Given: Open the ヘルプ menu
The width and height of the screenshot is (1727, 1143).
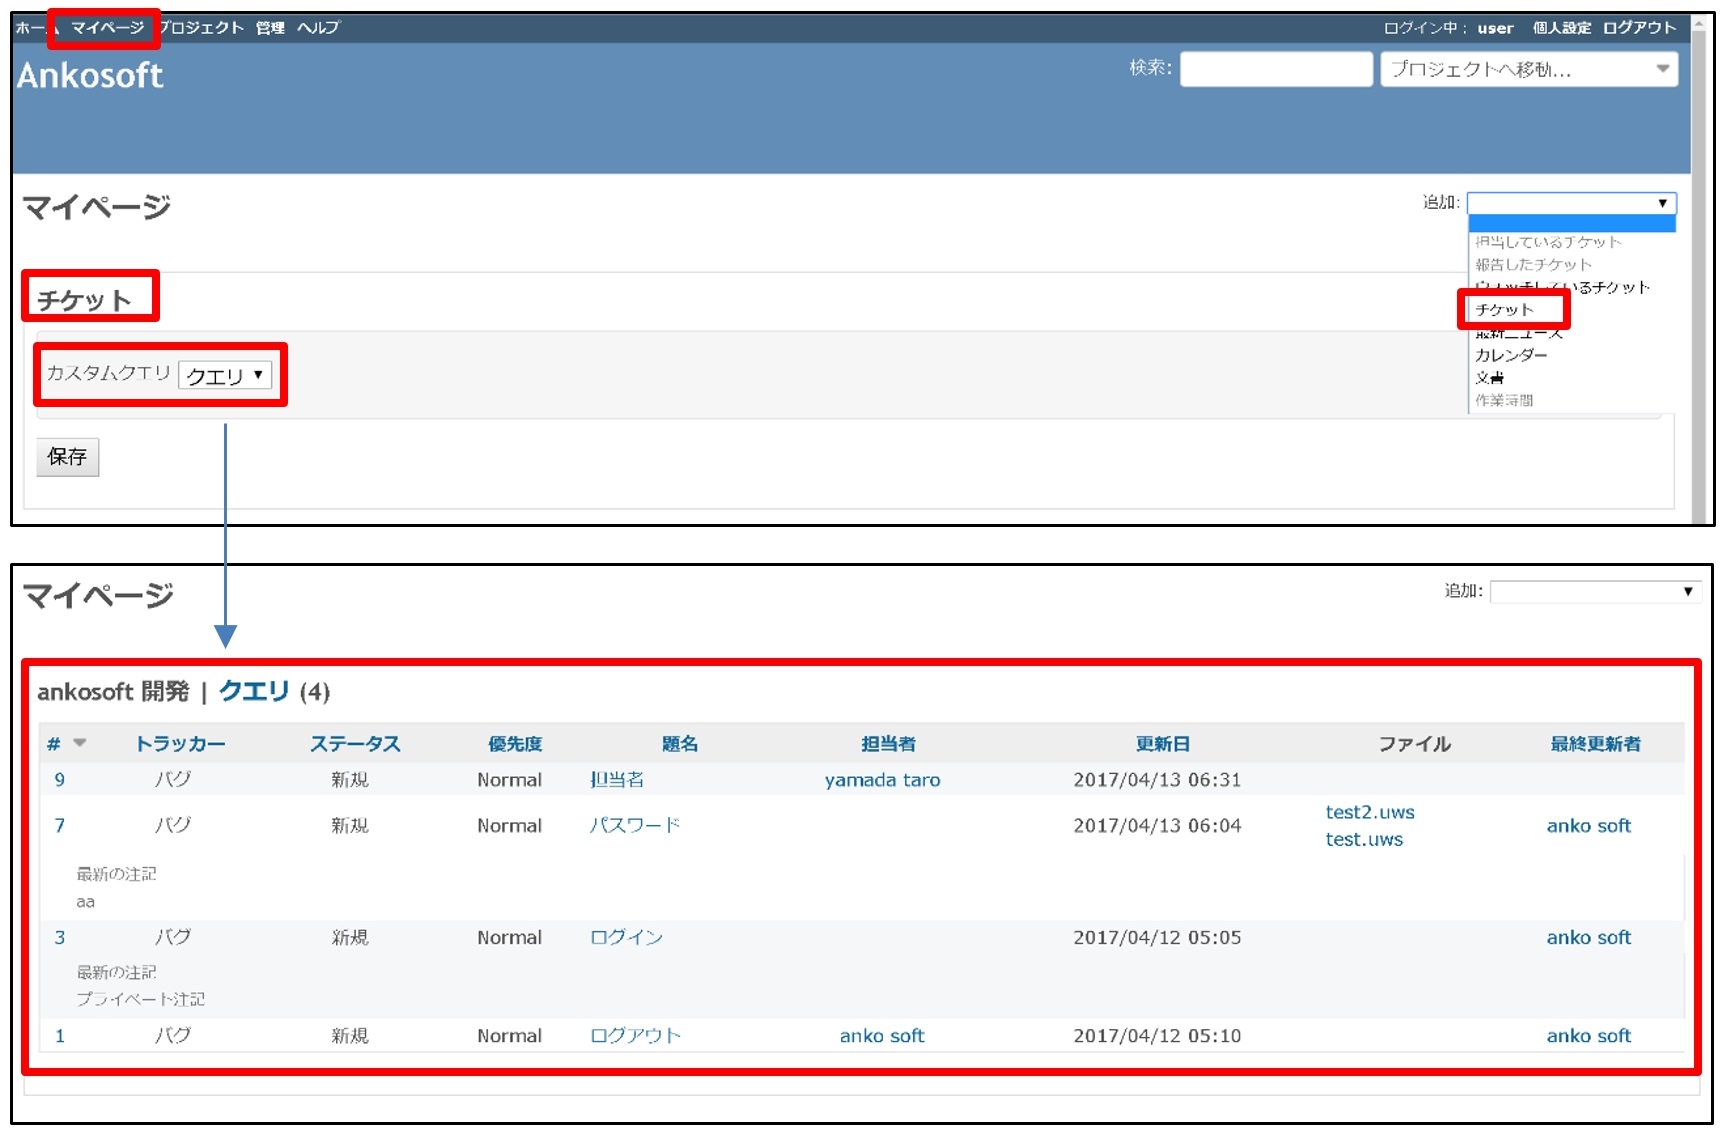Looking at the screenshot, I should pyautogui.click(x=318, y=28).
